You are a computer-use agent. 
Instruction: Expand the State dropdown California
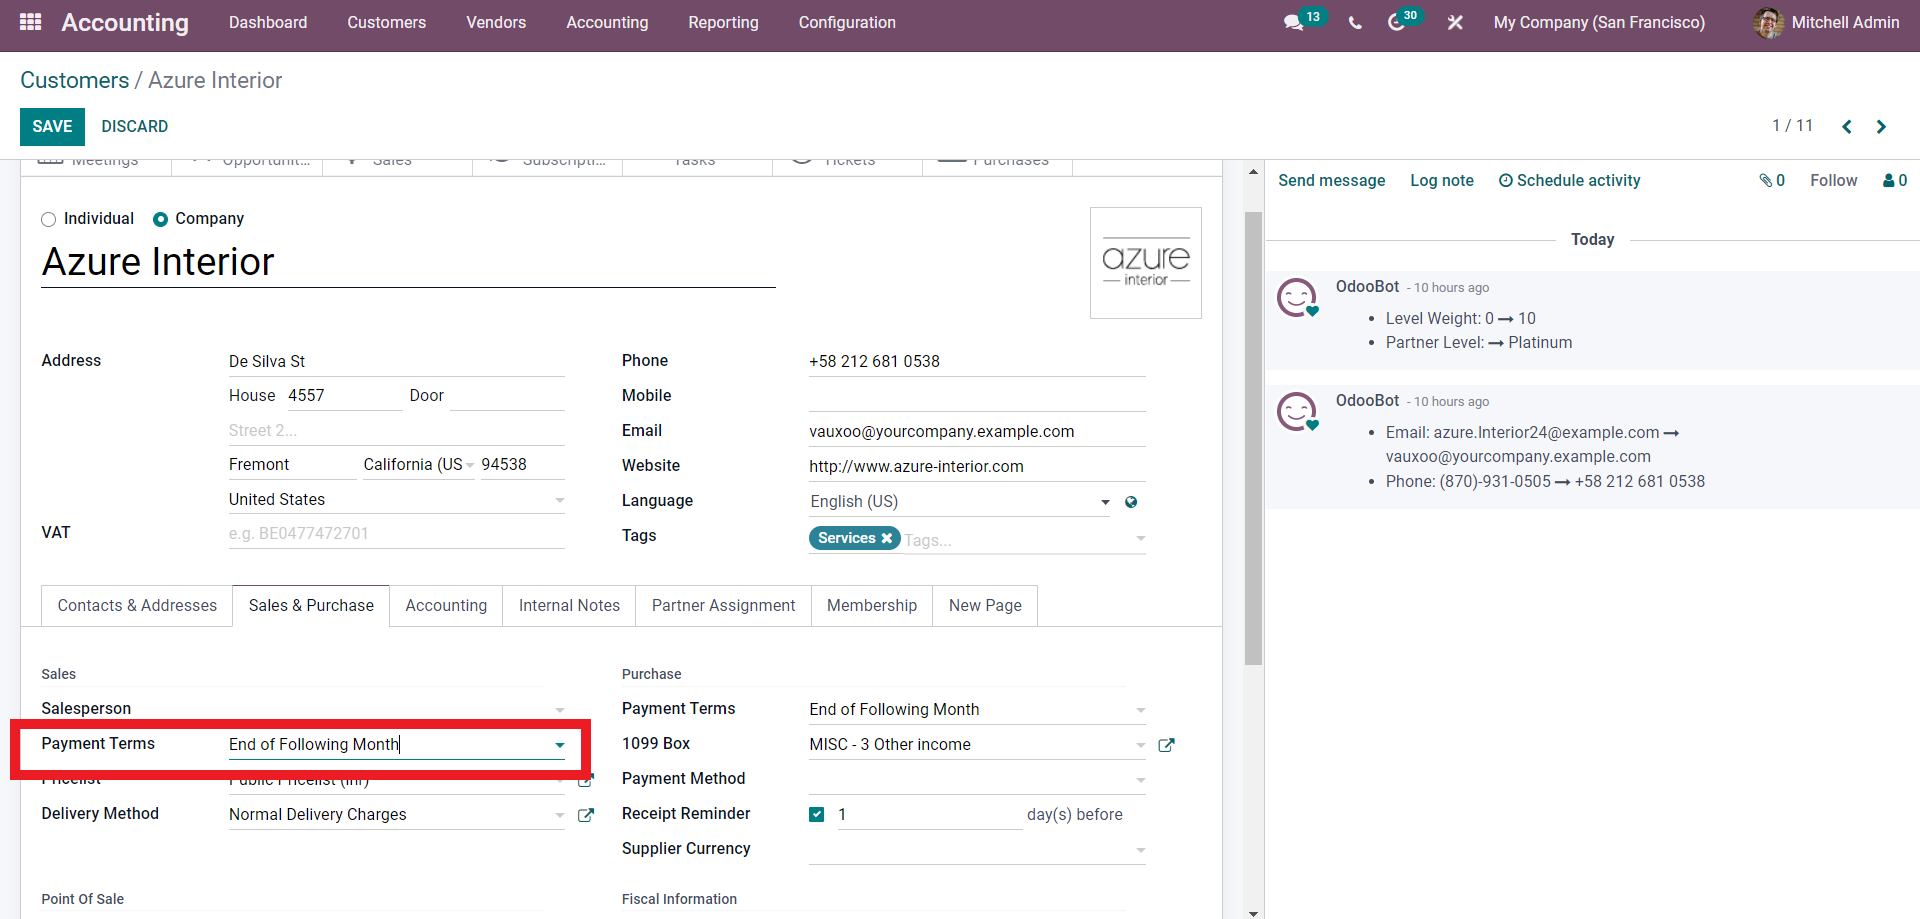(470, 466)
